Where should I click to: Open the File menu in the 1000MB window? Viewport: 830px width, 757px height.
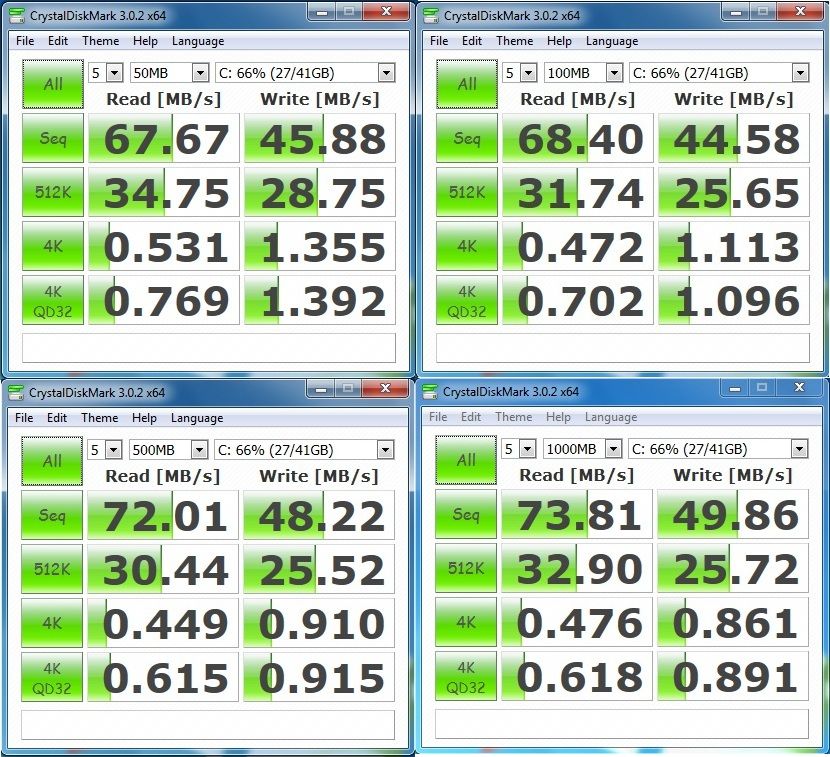click(438, 417)
